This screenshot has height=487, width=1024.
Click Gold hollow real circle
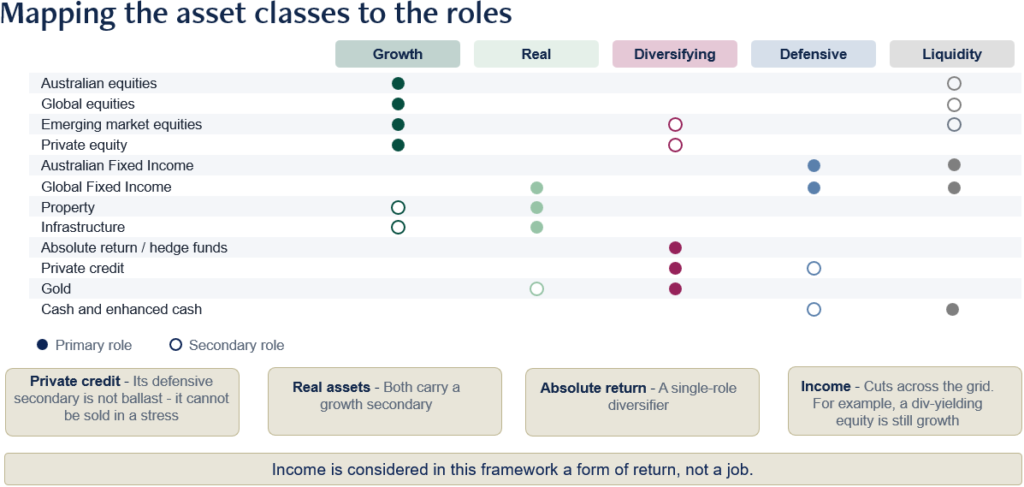coord(537,289)
